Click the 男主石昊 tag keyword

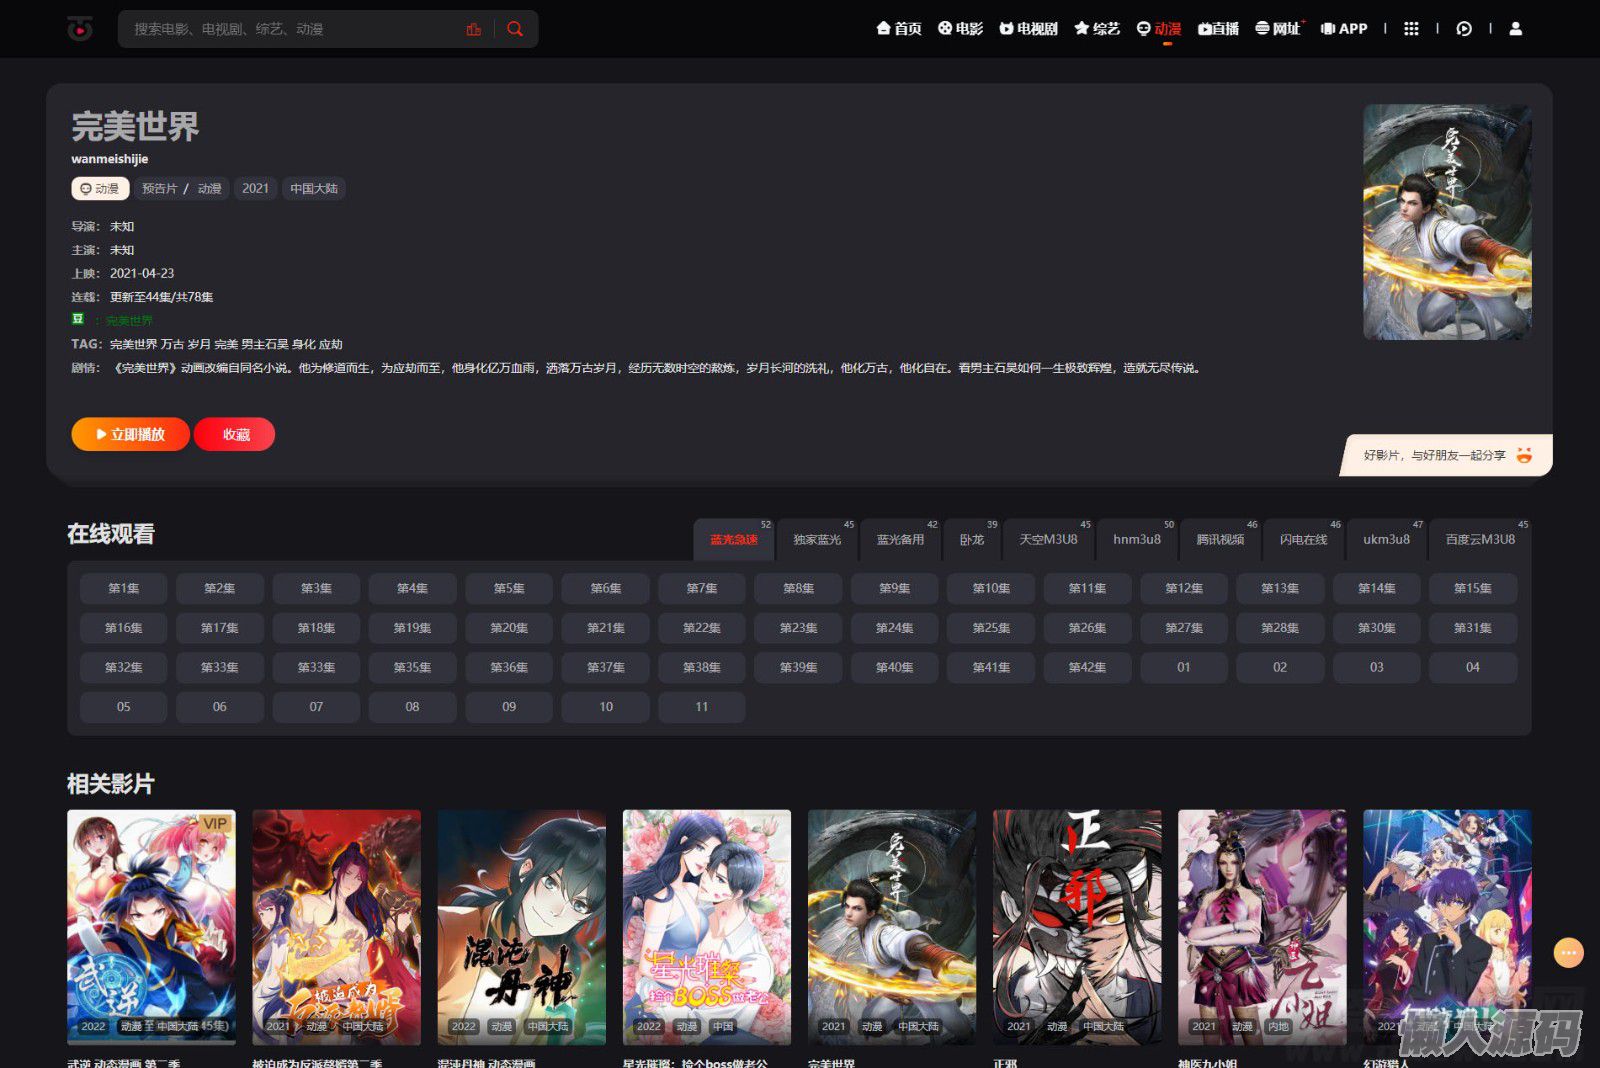(264, 344)
